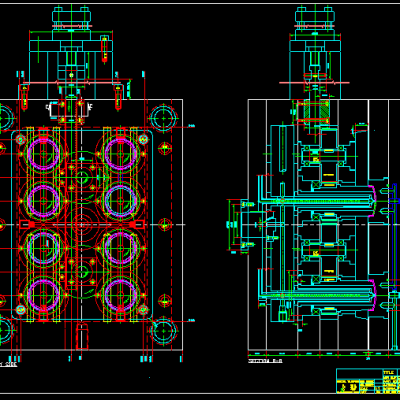Select the top-right magenta cavity ring
This screenshot has width=400, height=400.
click(x=121, y=154)
